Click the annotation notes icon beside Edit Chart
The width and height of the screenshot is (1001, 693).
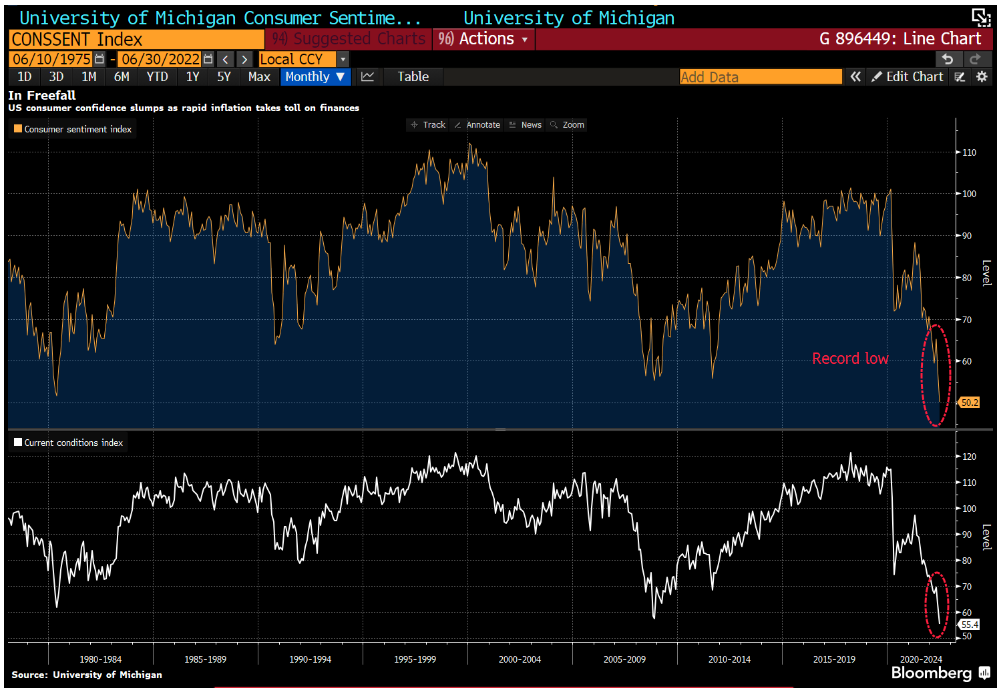coord(960,77)
